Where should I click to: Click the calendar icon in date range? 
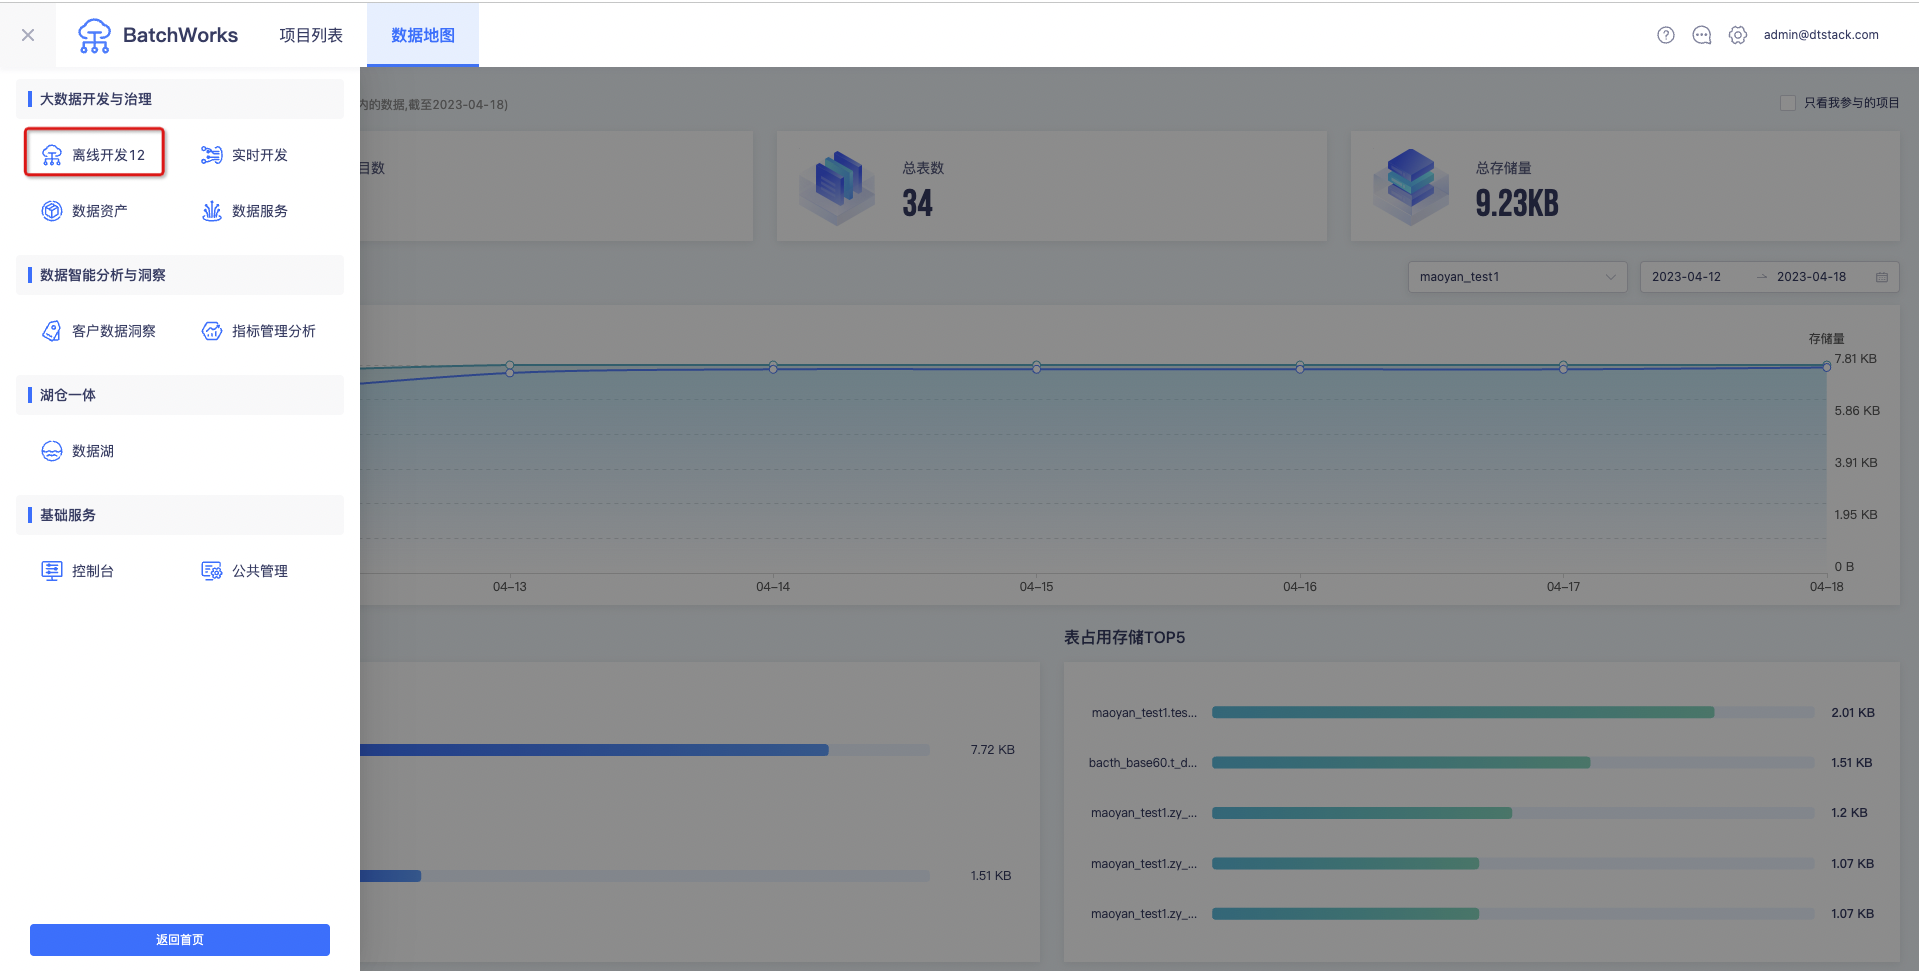click(x=1882, y=277)
